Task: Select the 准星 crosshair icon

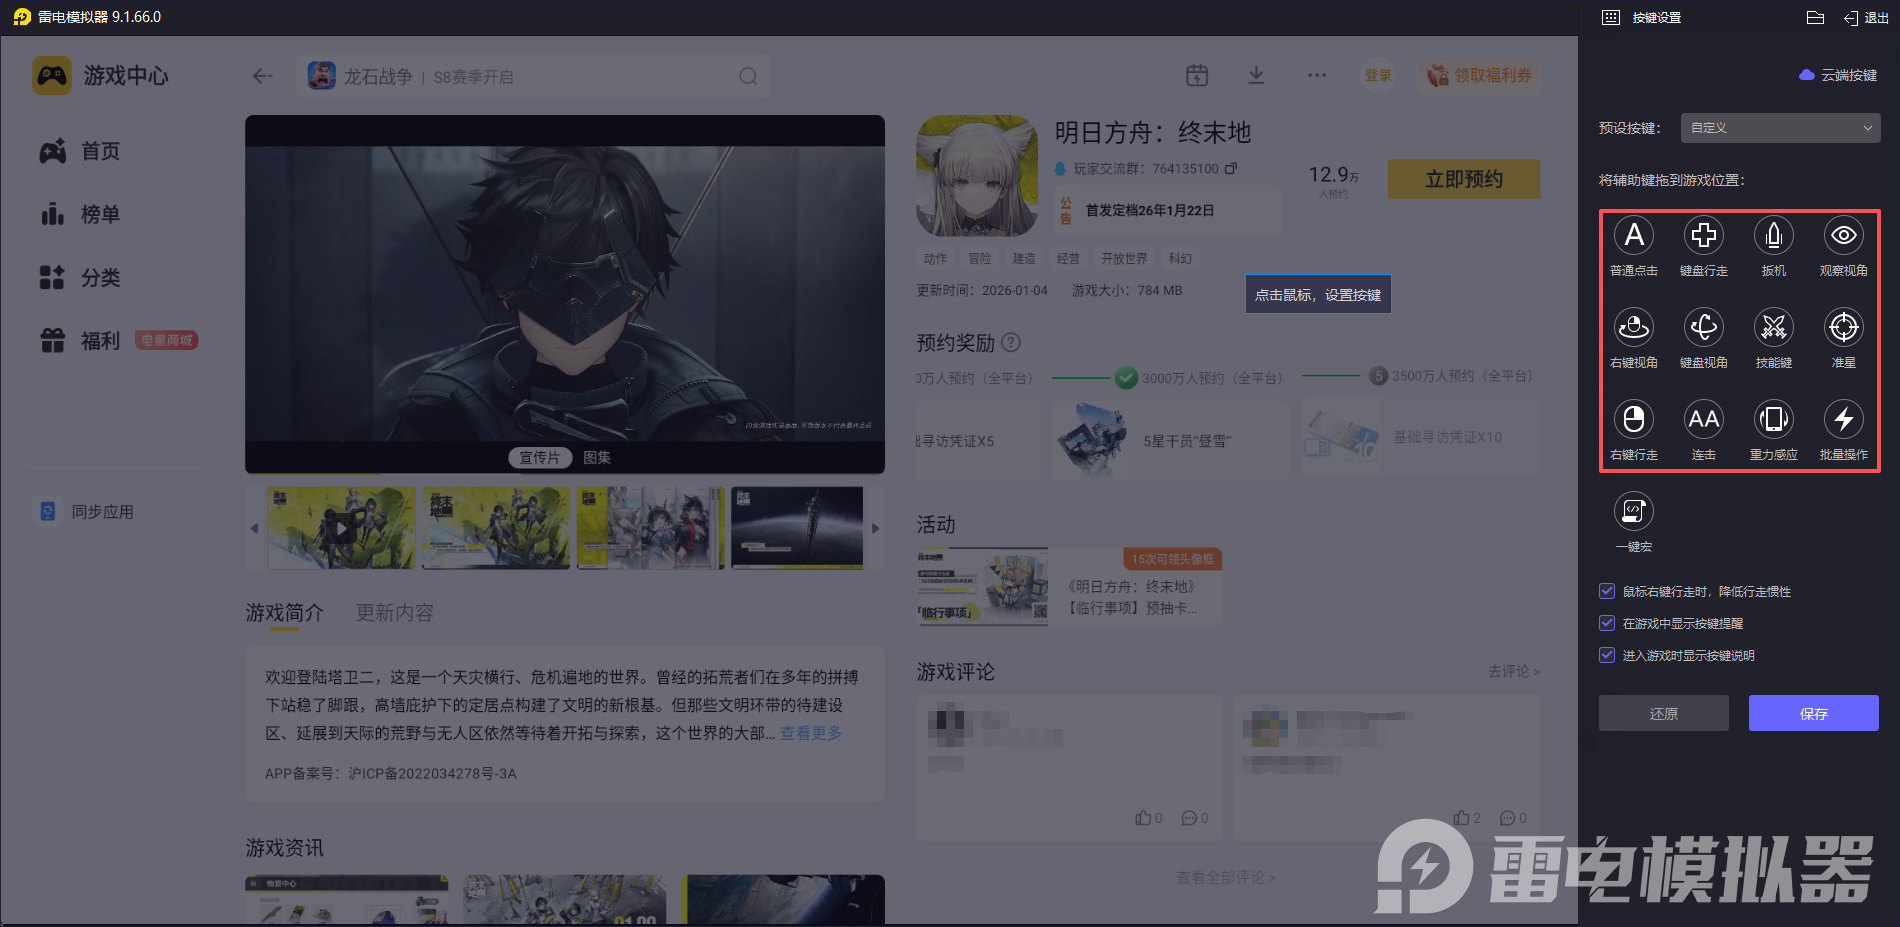Action: [x=1844, y=327]
